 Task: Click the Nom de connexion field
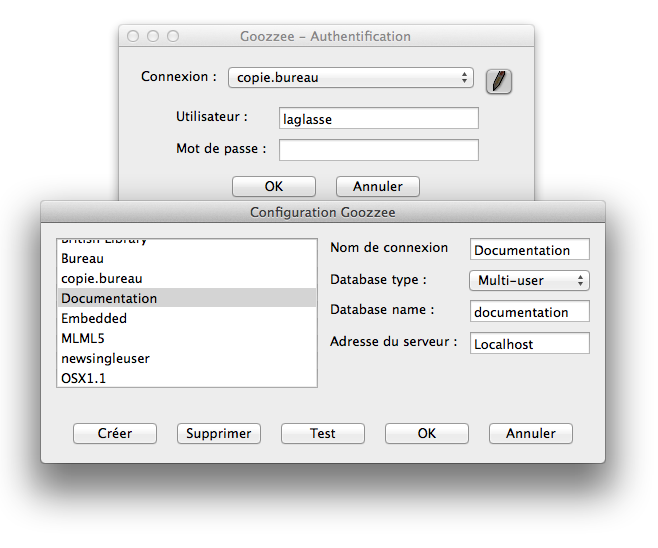coord(529,250)
